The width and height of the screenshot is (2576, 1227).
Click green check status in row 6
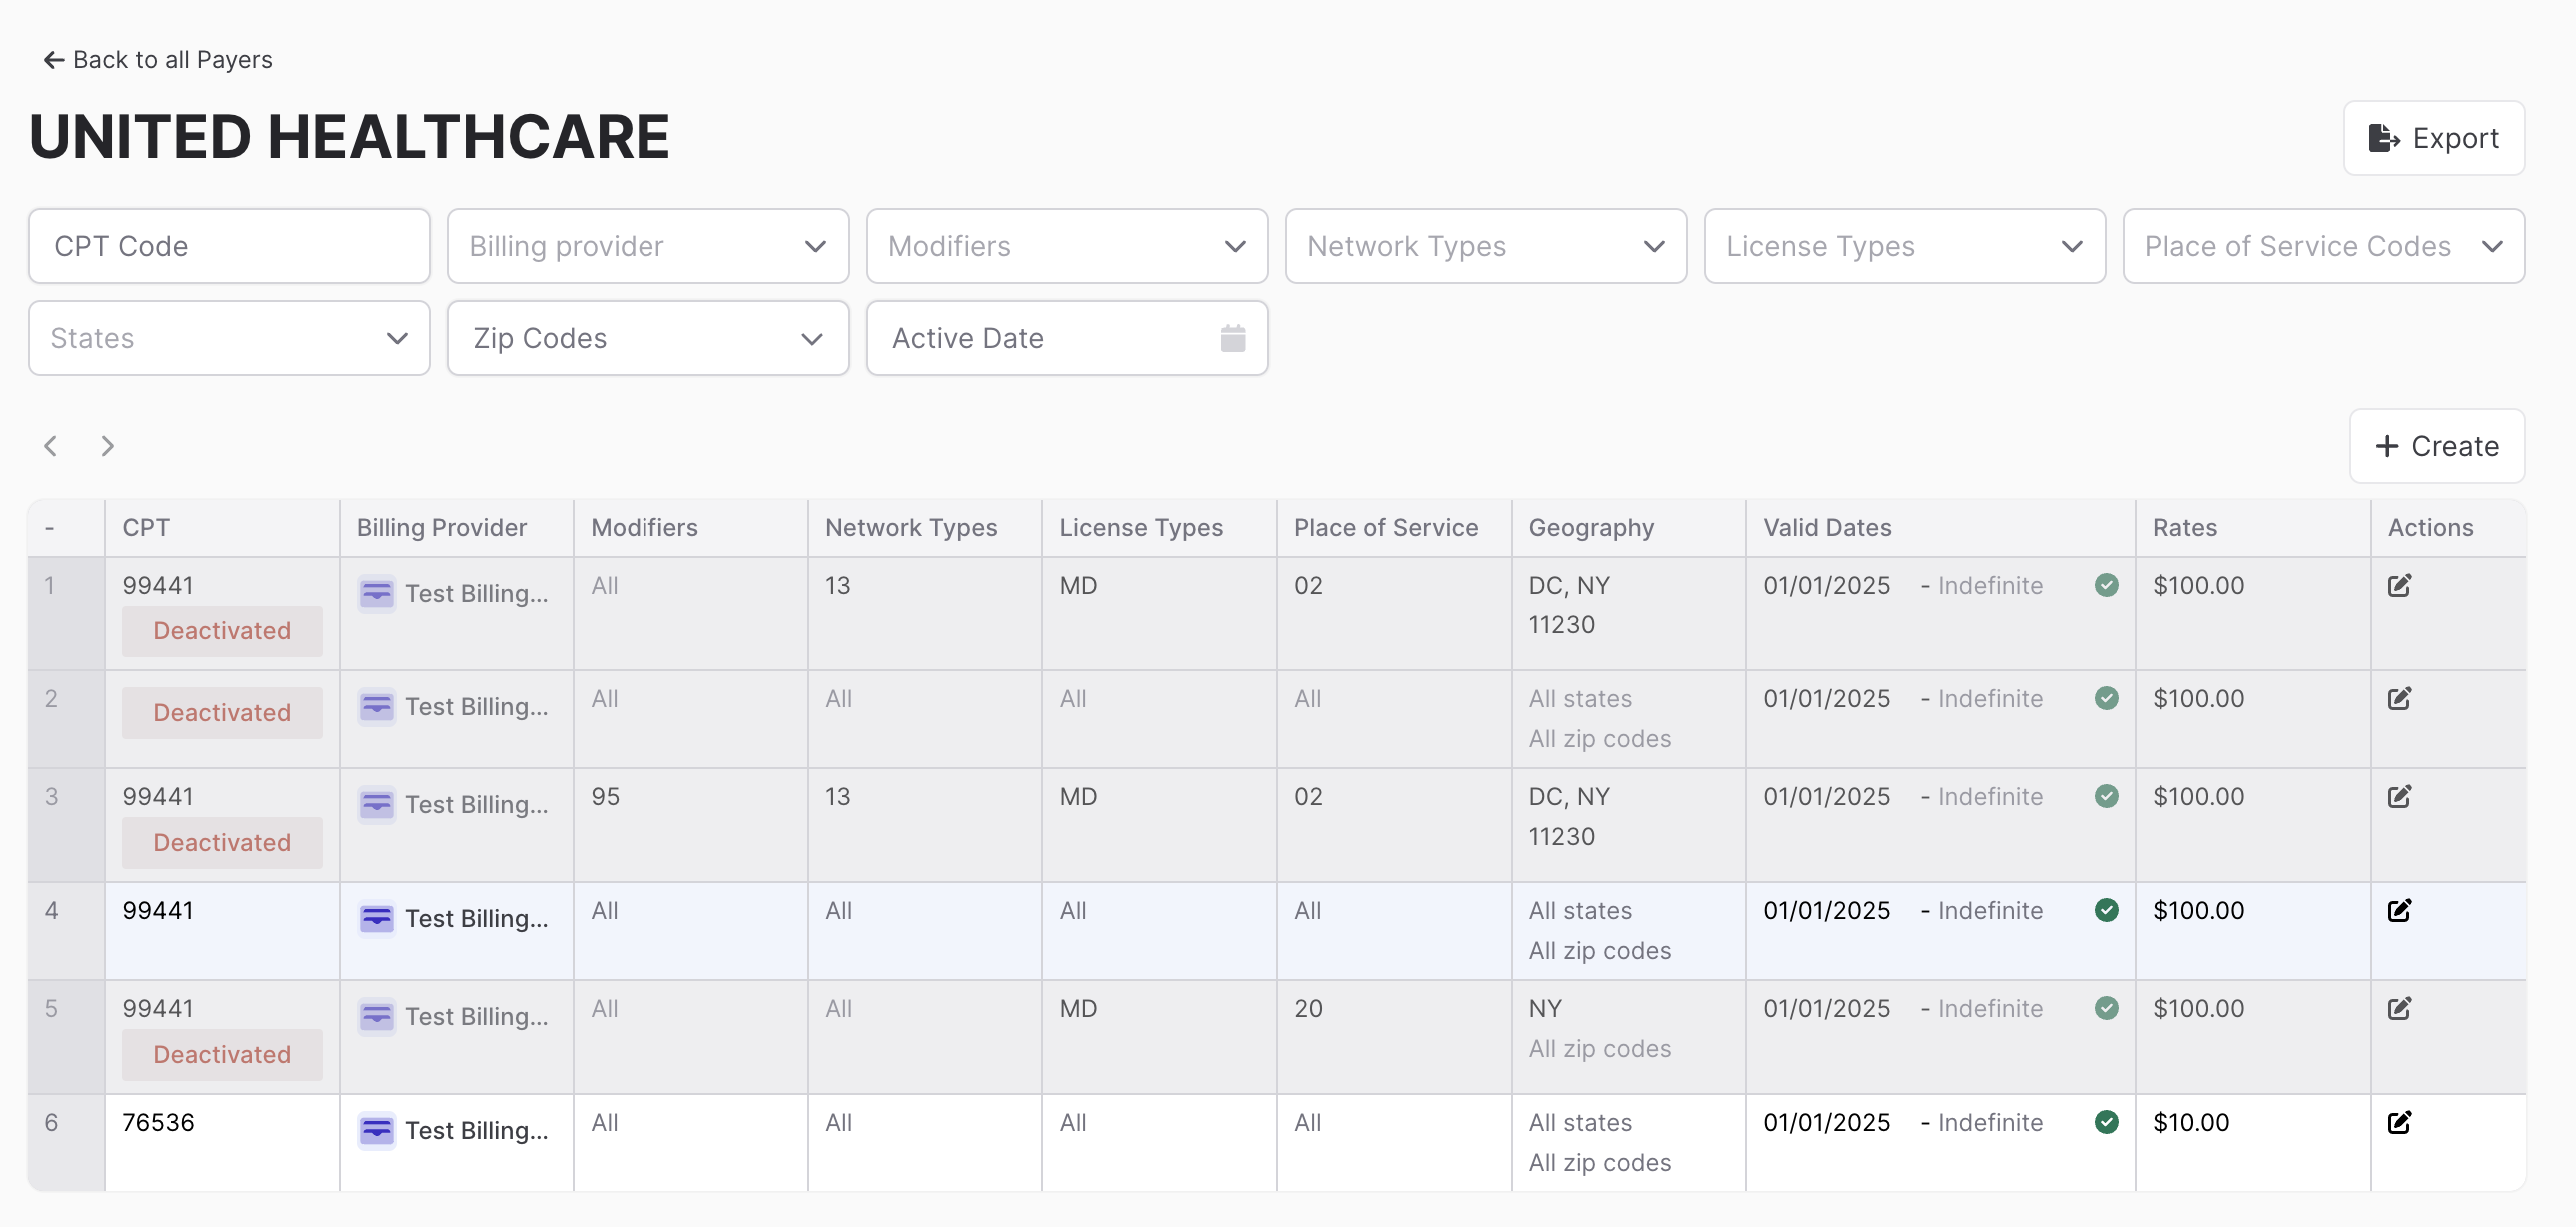pos(2106,1122)
